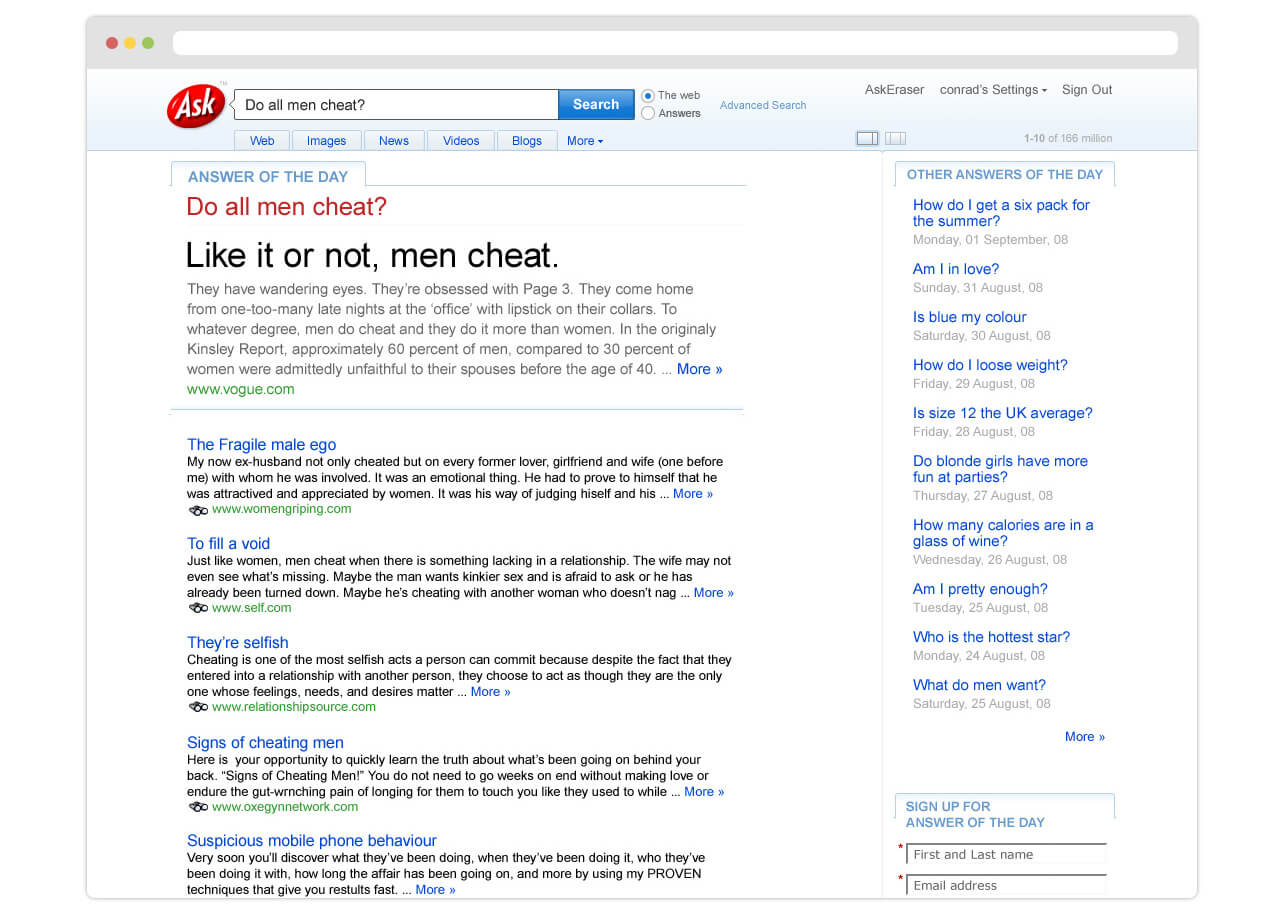Open "How do I loose weight?" answer

tap(990, 365)
